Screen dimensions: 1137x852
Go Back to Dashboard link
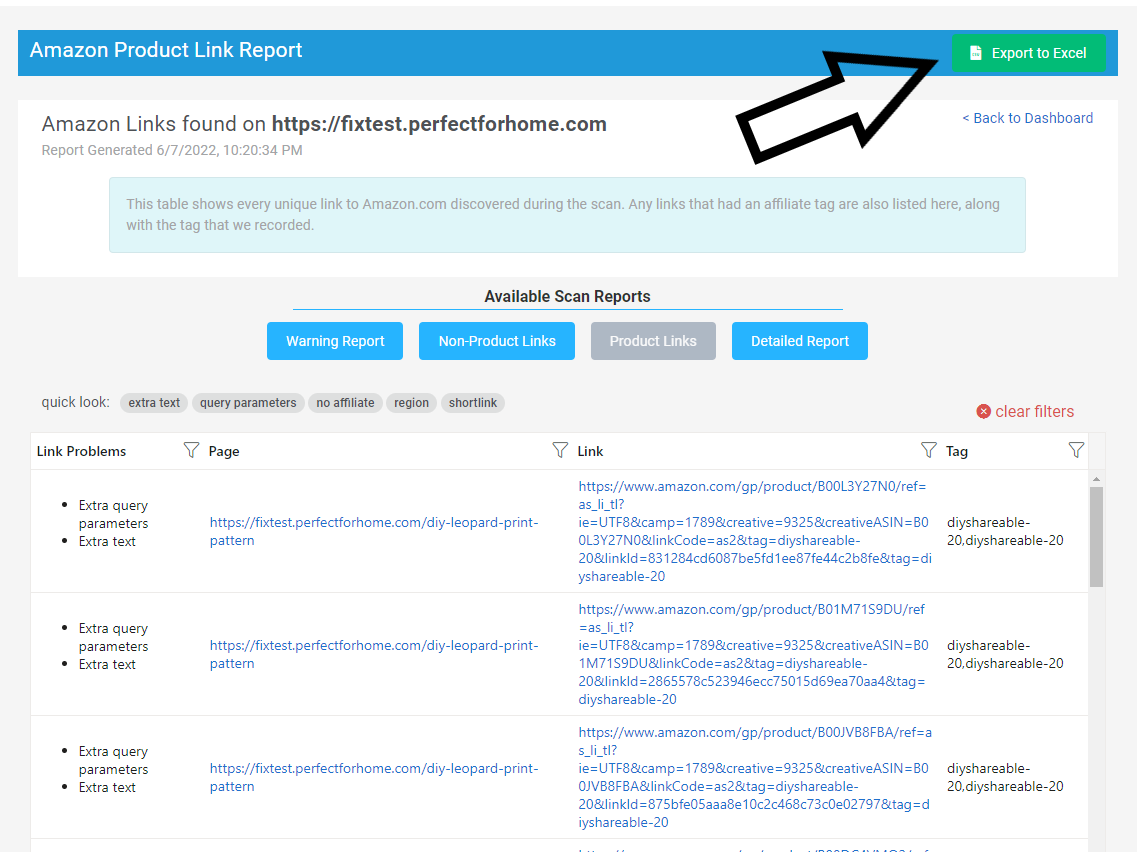point(1028,118)
